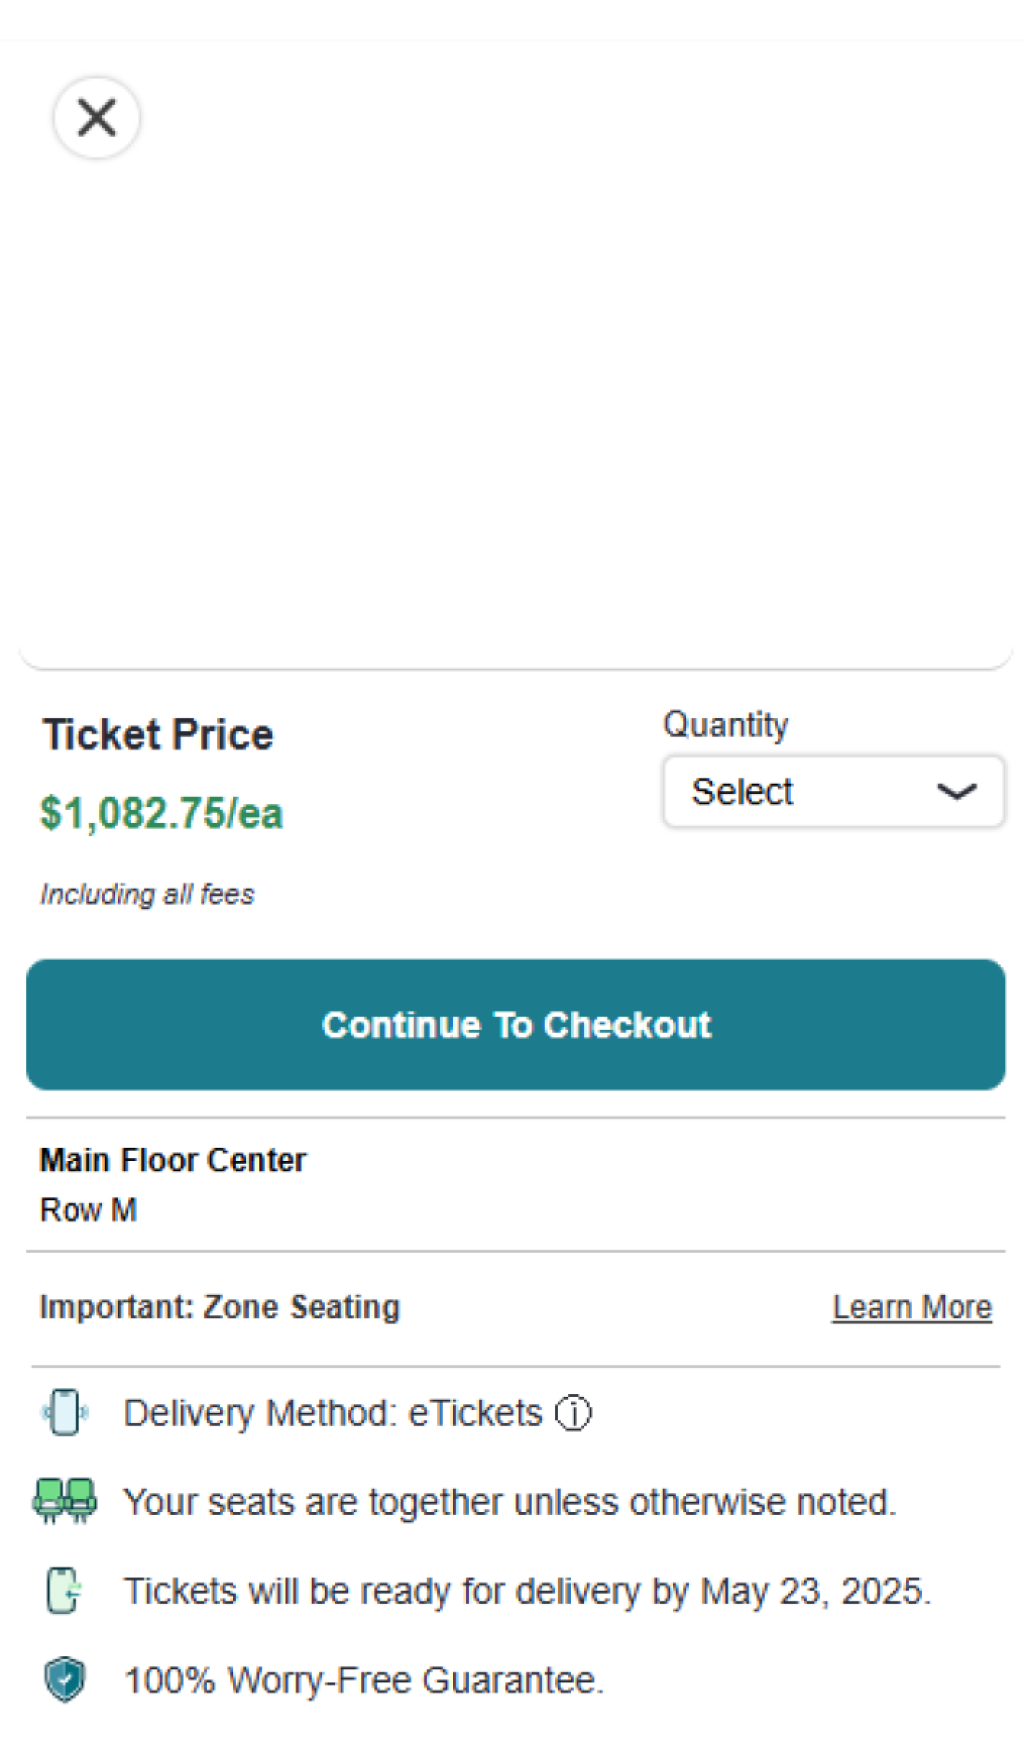Open the Quantity Select dropdown
The image size is (1024, 1748).
pyautogui.click(x=832, y=792)
